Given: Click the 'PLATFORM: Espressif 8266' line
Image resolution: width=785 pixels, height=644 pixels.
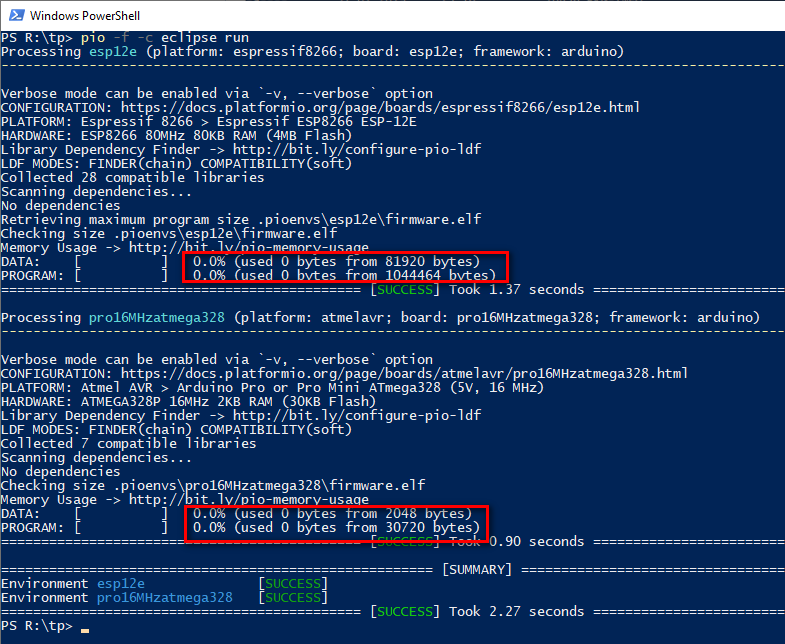Looking at the screenshot, I should (x=209, y=122).
